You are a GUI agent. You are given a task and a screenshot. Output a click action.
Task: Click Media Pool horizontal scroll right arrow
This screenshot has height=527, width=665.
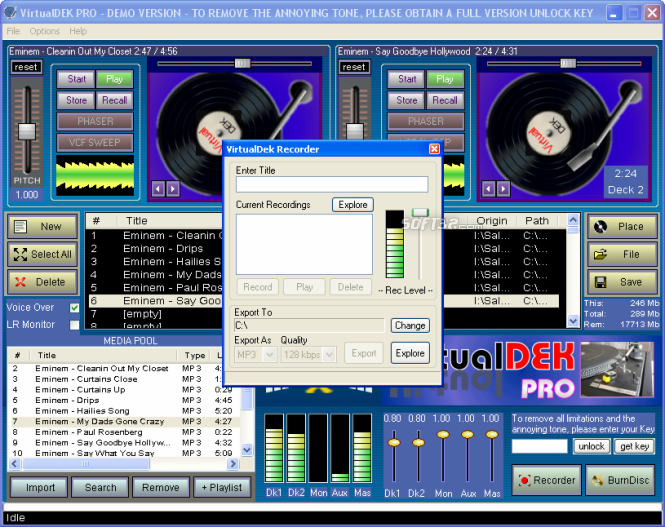(x=232, y=464)
